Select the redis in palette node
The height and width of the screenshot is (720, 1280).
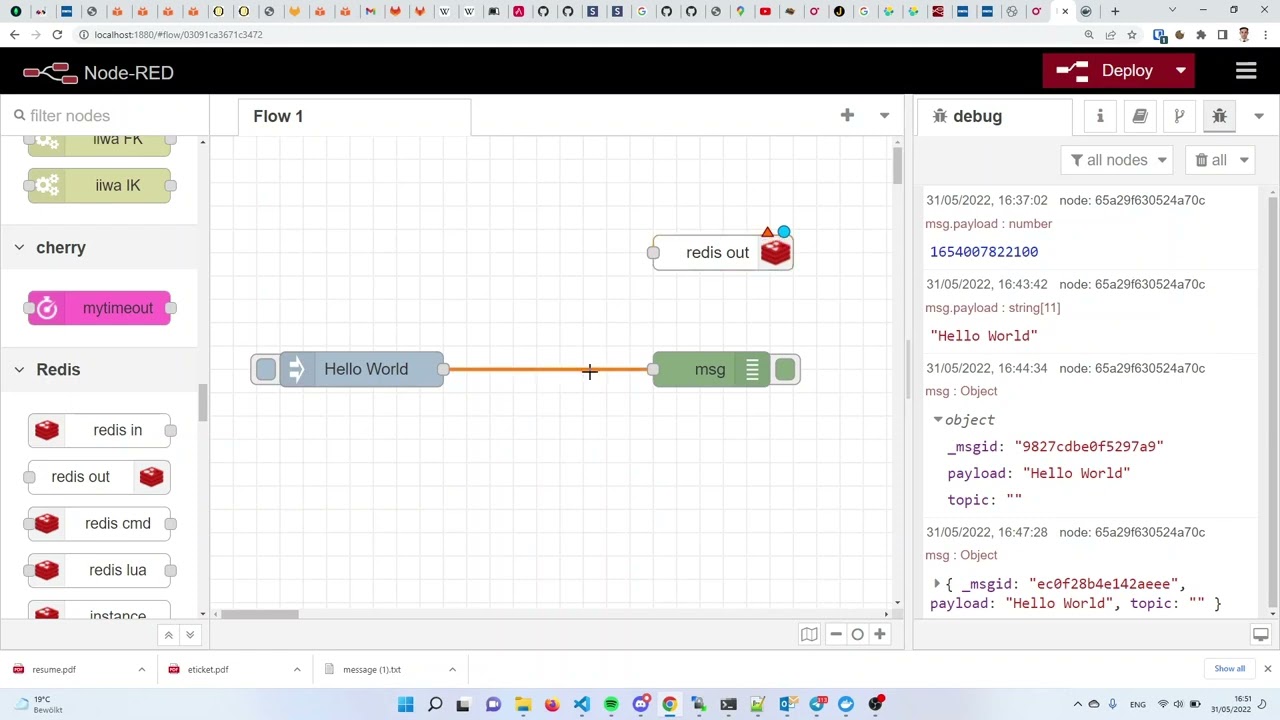100,430
